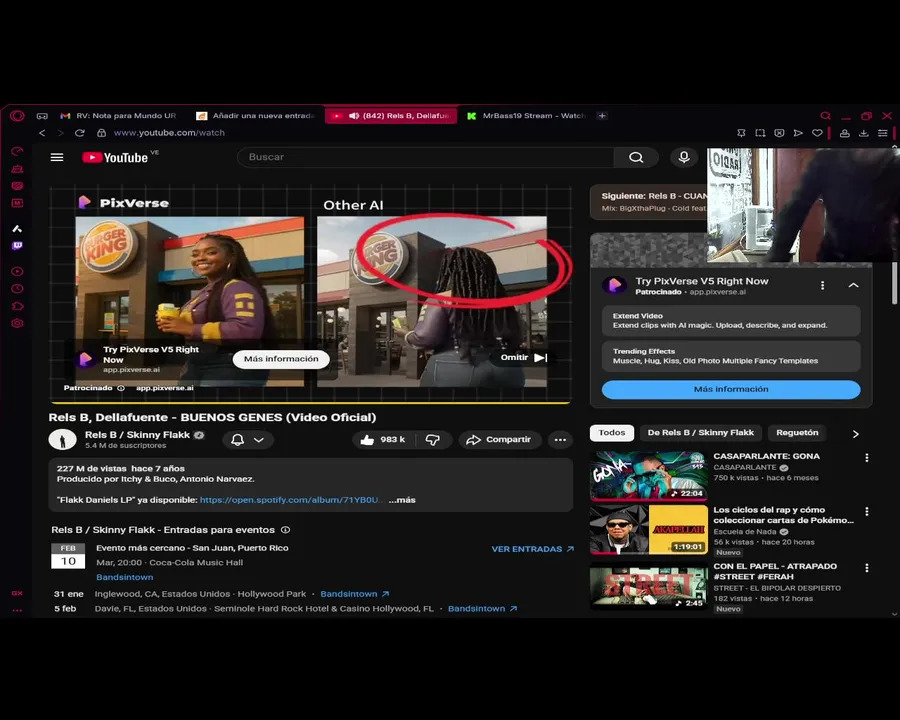The height and width of the screenshot is (720, 900).
Task: Switch to Añadir una nueva entrada tab
Action: pyautogui.click(x=256, y=115)
